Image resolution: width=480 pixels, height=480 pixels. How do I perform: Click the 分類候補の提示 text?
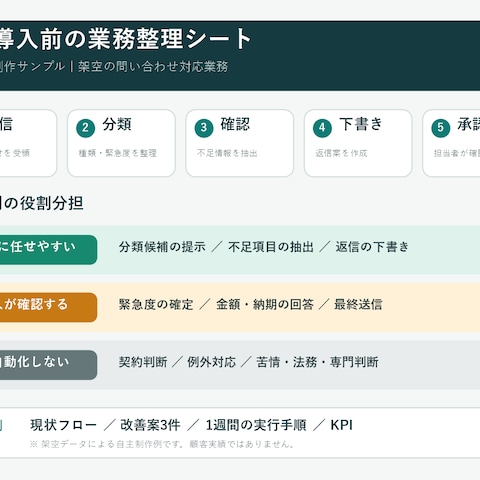162,247
